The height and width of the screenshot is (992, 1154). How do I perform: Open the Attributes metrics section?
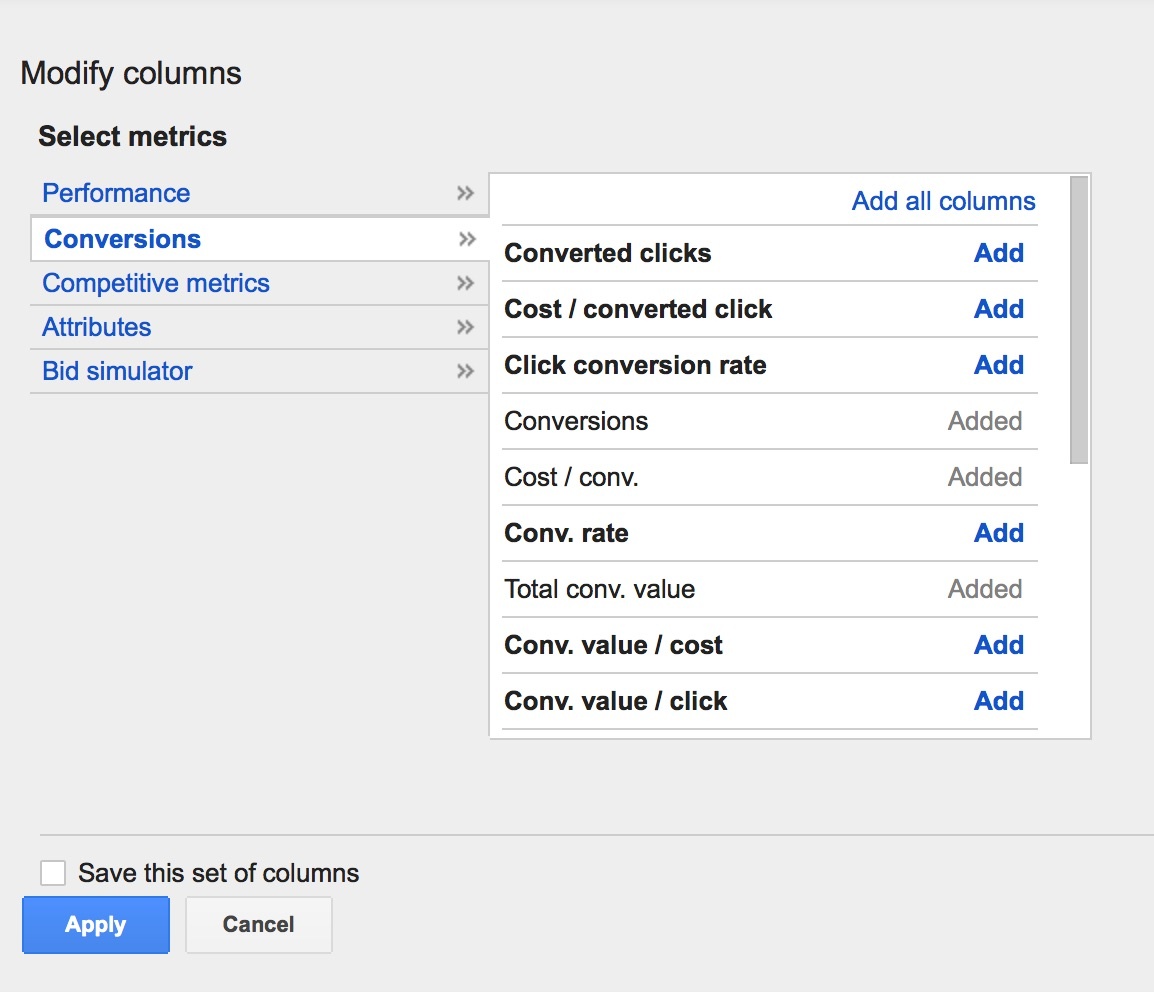[x=96, y=327]
